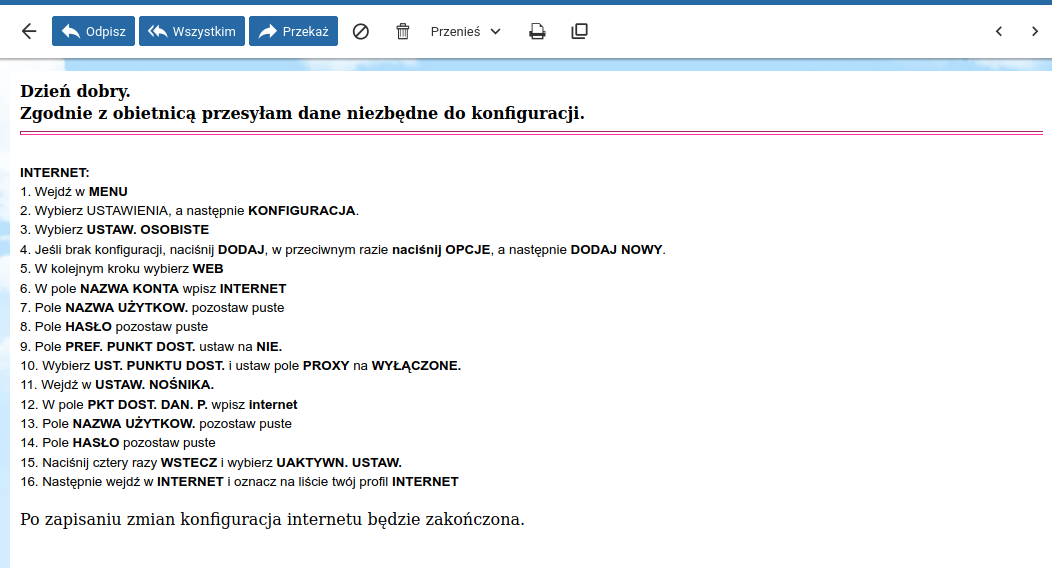Open the Przenieś move dropdown
Screen dimensions: 1052x568
click(465, 31)
